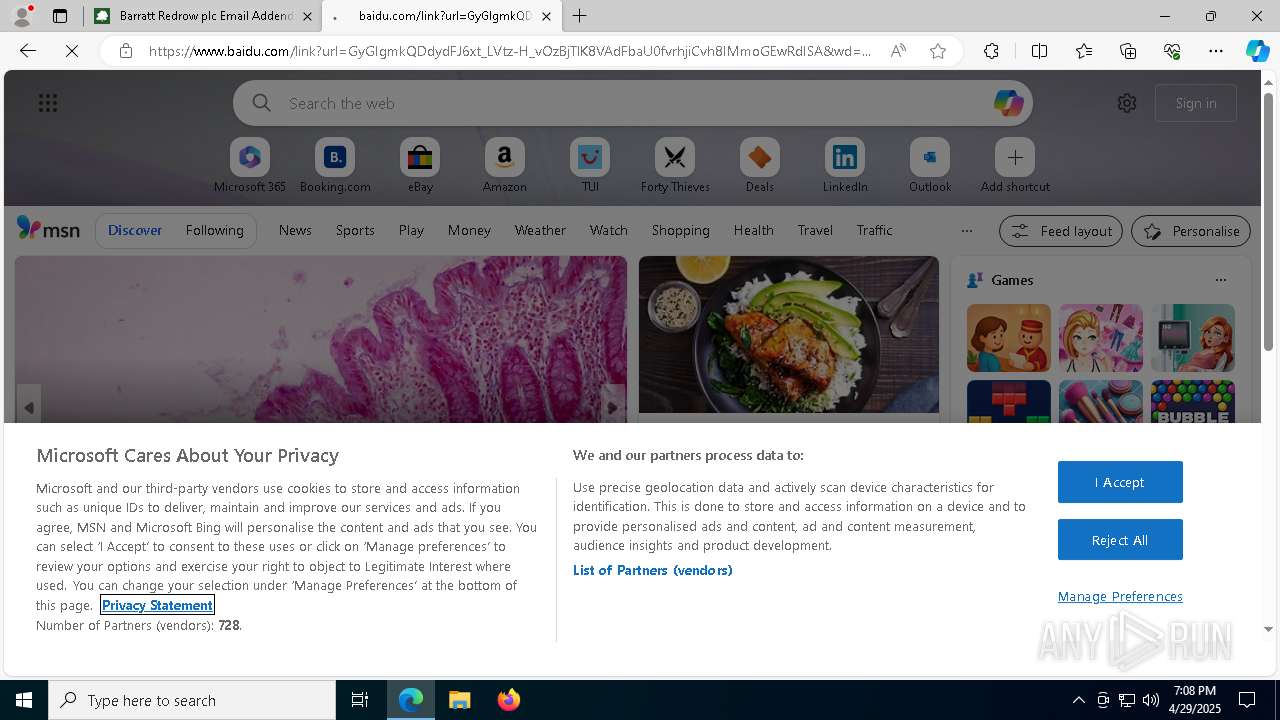Open the Weather menu item
1280x720 pixels.
(x=540, y=230)
